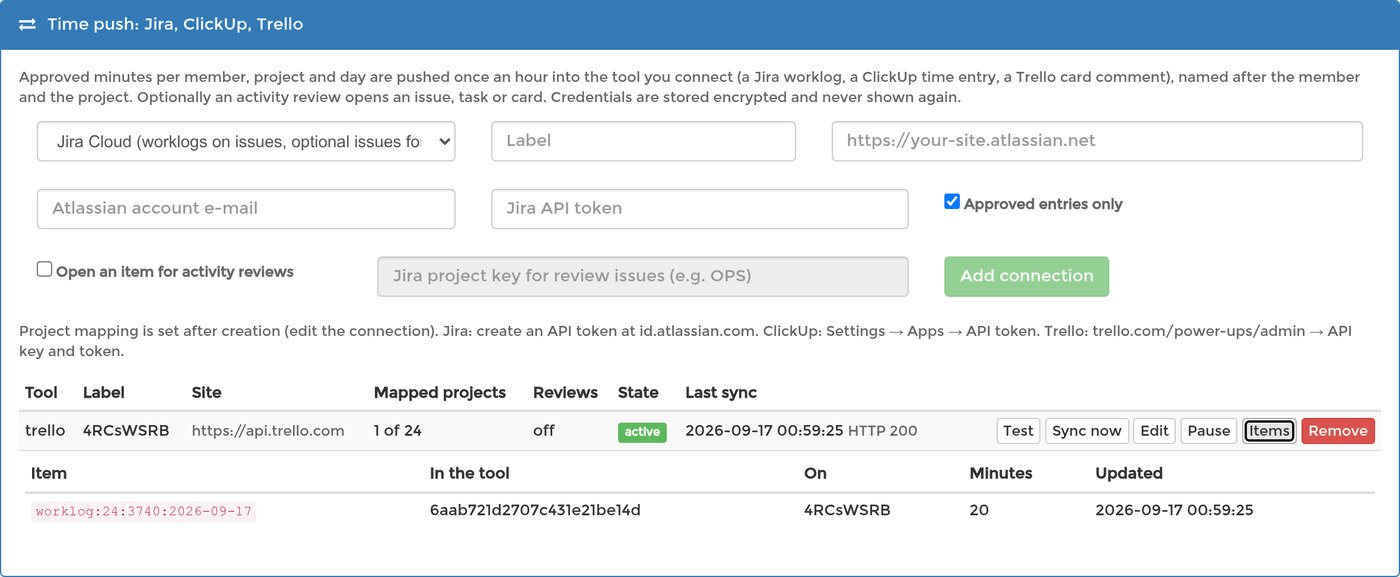Image resolution: width=1400 pixels, height=577 pixels.
Task: Click the Updated value 2026-09-17 00:59:25 in items row
Action: pyautogui.click(x=1174, y=510)
